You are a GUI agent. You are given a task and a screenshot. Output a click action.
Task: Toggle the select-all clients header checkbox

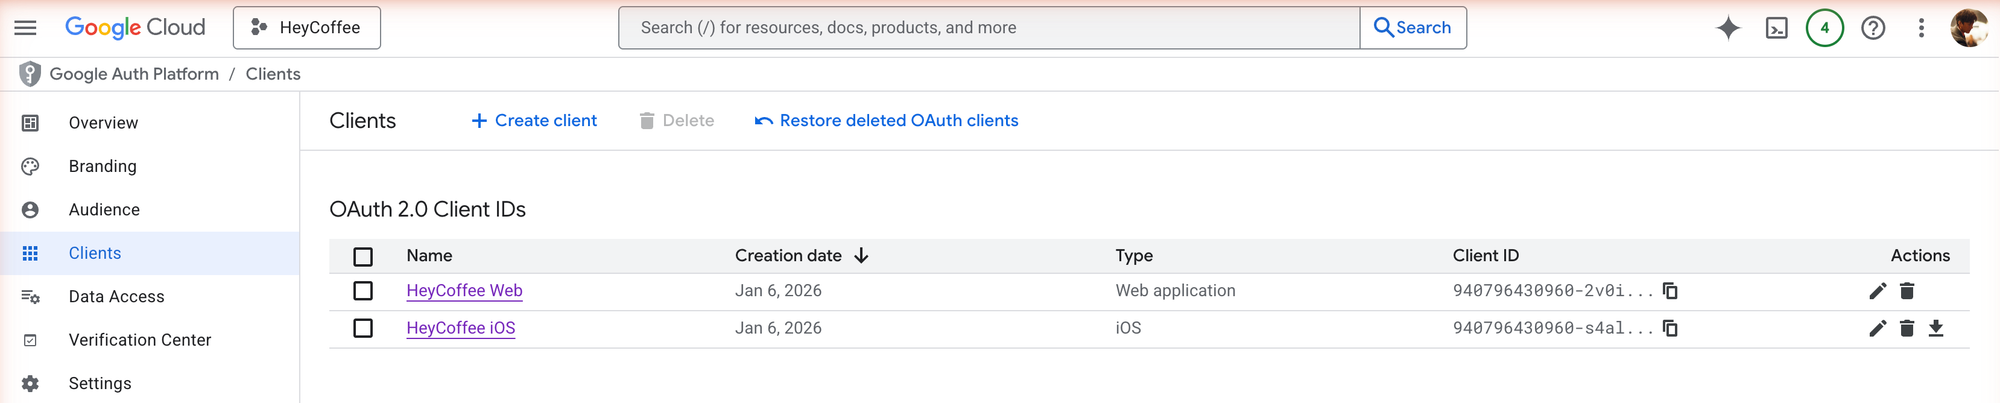coord(363,257)
